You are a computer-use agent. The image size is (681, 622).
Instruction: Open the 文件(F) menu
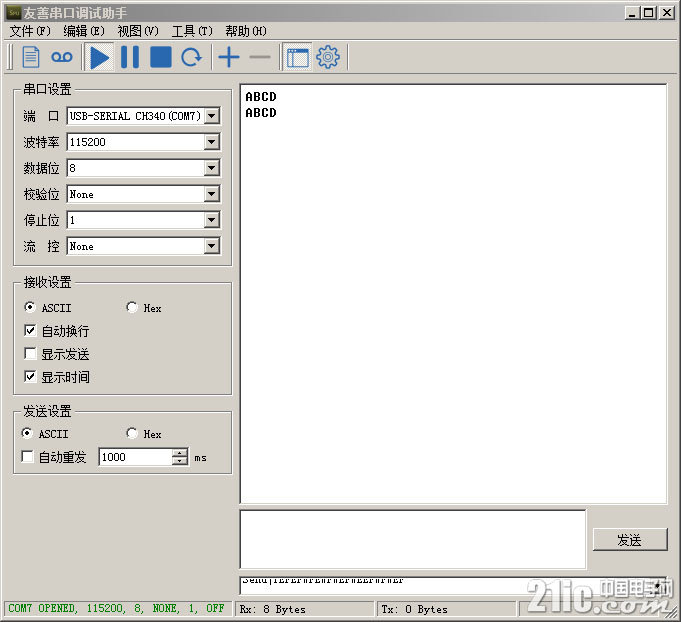point(29,31)
